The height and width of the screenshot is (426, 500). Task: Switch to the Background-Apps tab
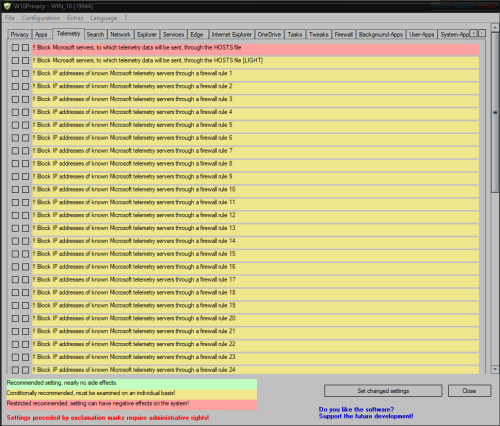click(x=381, y=34)
